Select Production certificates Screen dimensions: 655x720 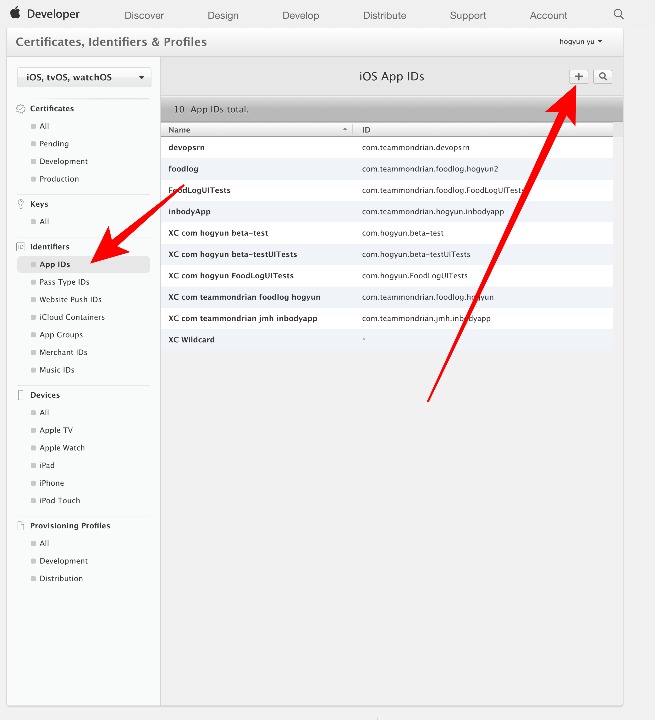click(x=59, y=179)
